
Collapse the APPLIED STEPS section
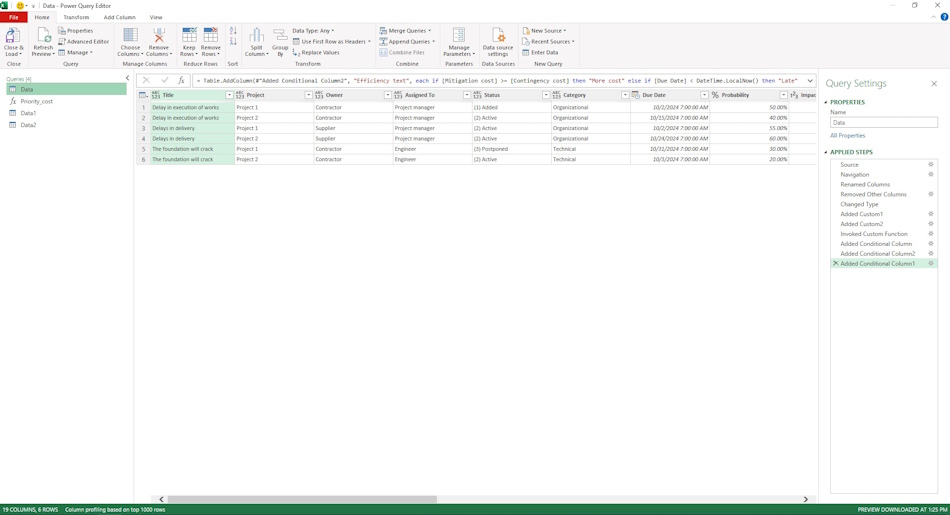click(826, 152)
